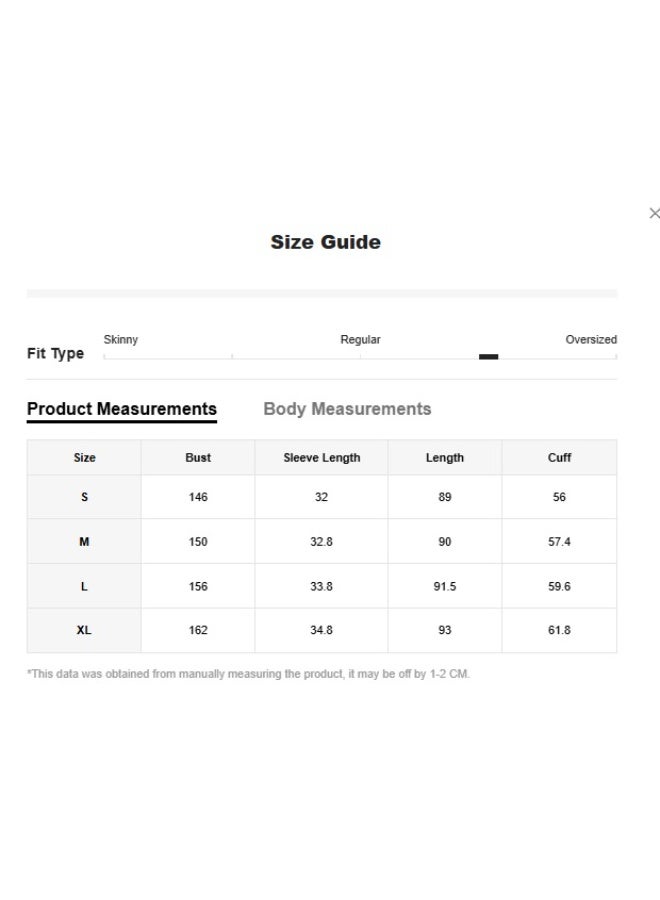660x900 pixels.
Task: Select the S size row label
Action: 84,497
